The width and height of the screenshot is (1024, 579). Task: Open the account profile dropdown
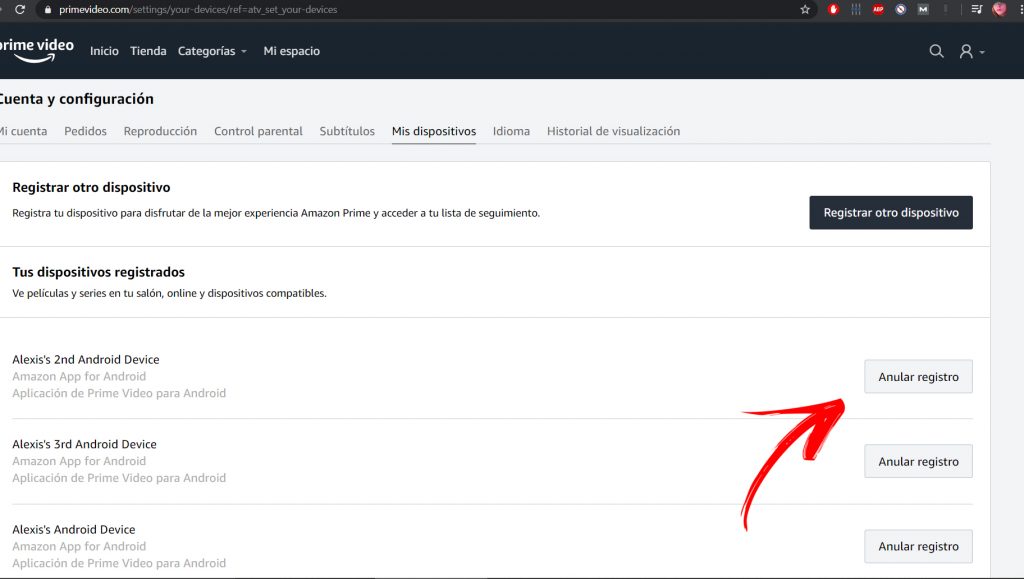pos(972,51)
